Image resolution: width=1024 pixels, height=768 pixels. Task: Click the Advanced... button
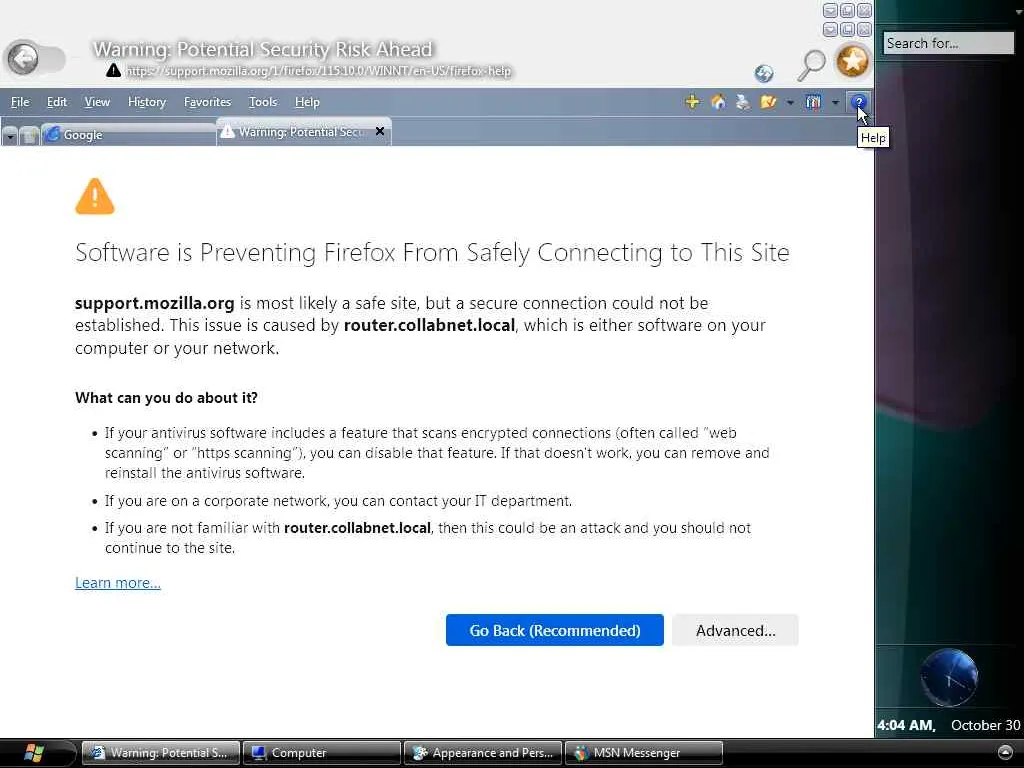click(735, 630)
